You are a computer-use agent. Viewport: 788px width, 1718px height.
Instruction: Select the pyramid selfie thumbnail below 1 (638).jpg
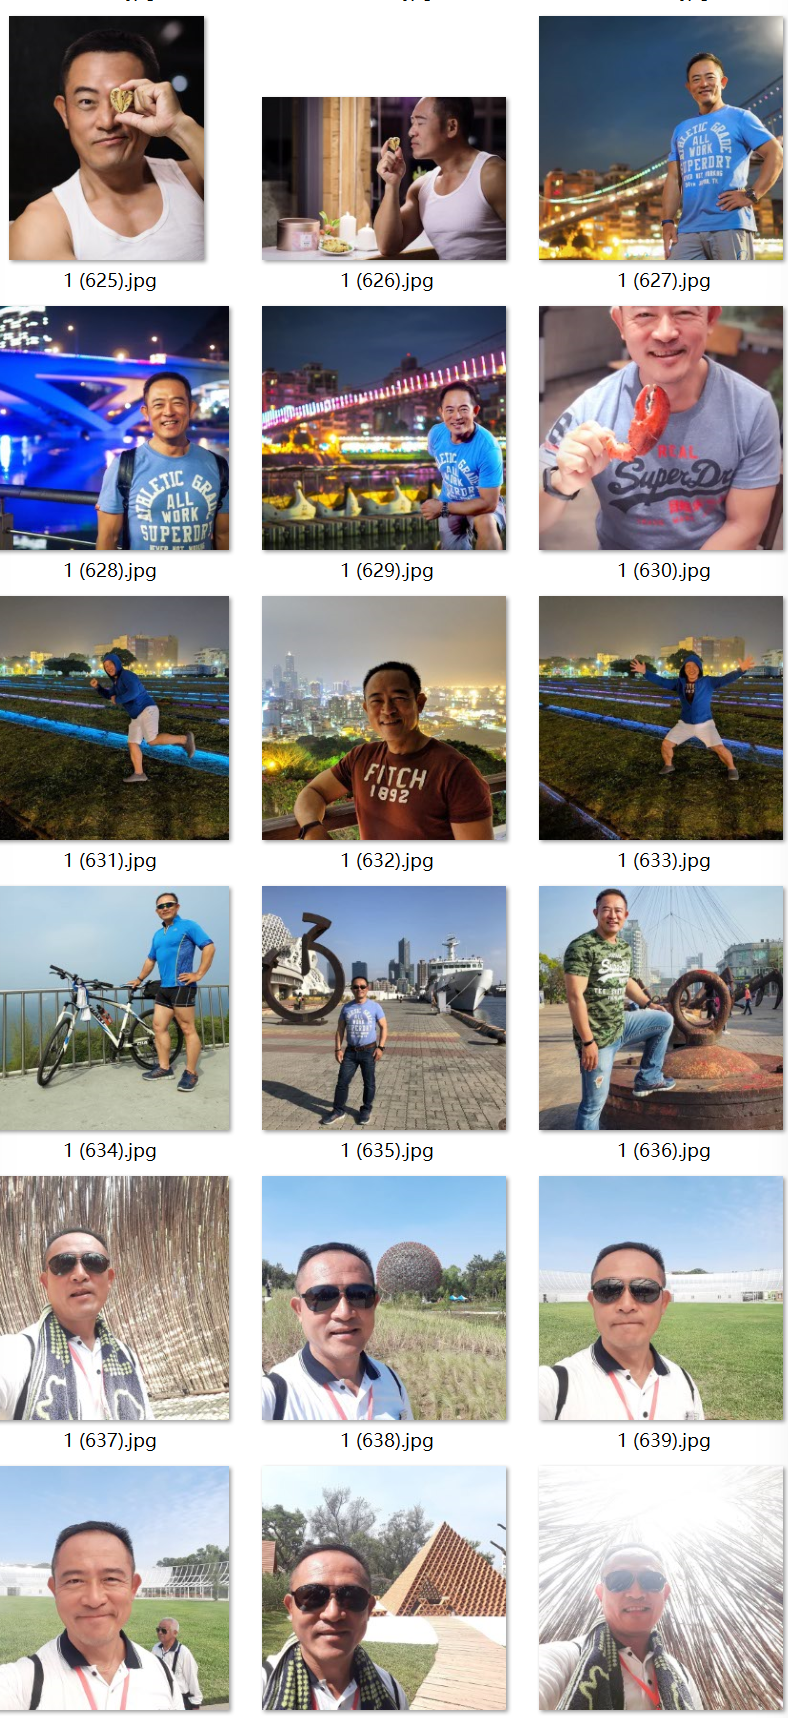point(384,1588)
